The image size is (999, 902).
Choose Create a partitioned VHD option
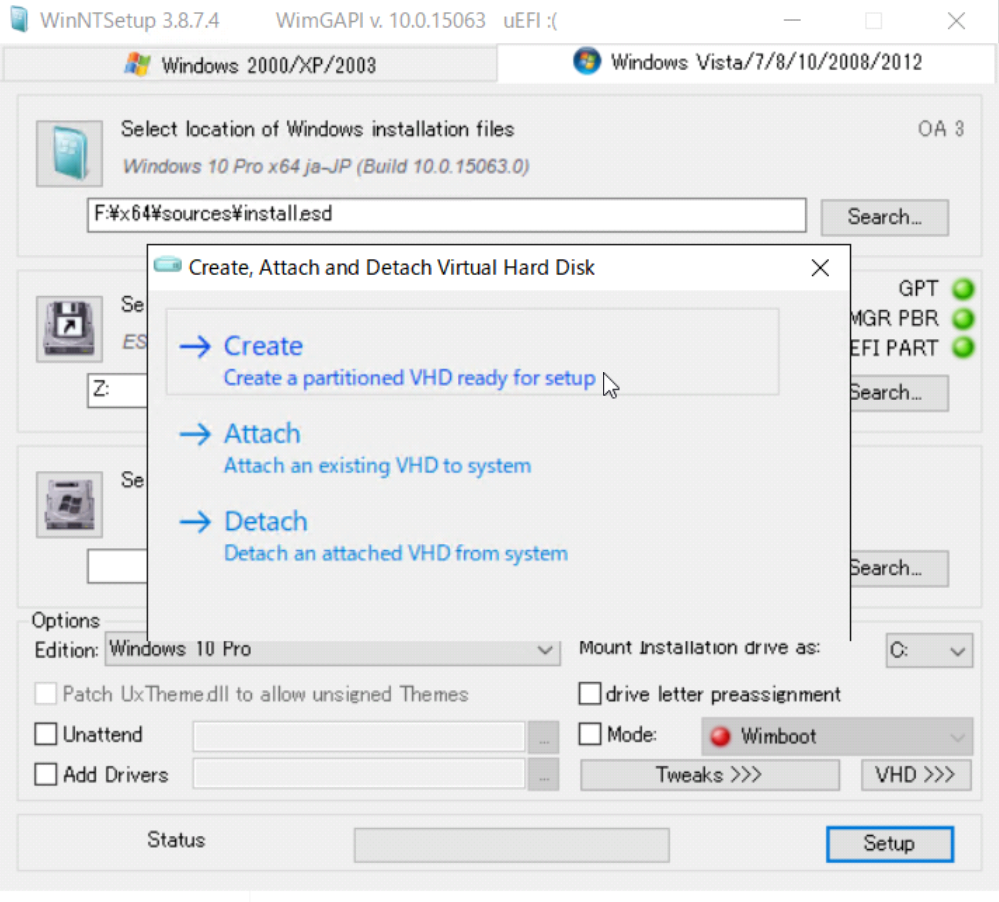pos(472,352)
